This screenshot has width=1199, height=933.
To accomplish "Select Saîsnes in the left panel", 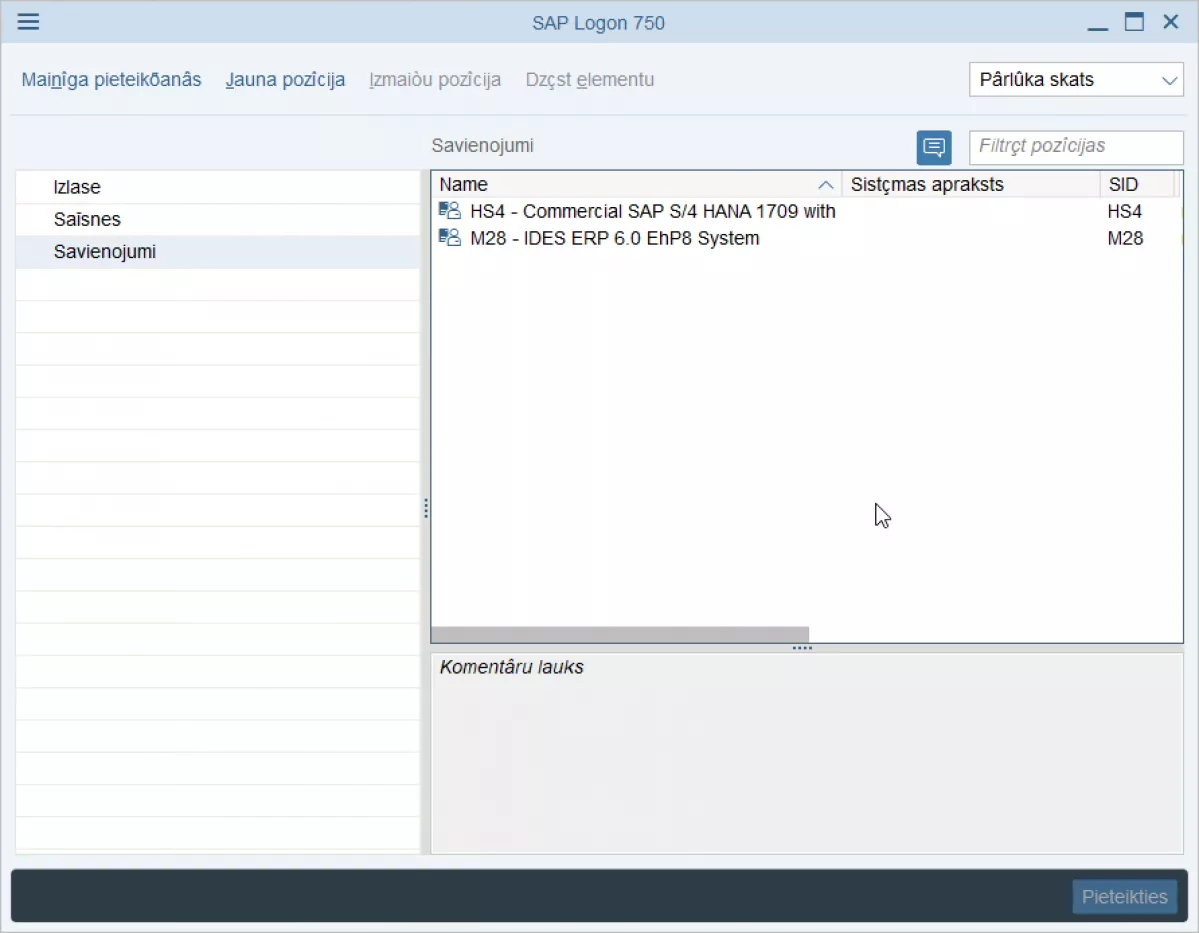I will tap(218, 219).
